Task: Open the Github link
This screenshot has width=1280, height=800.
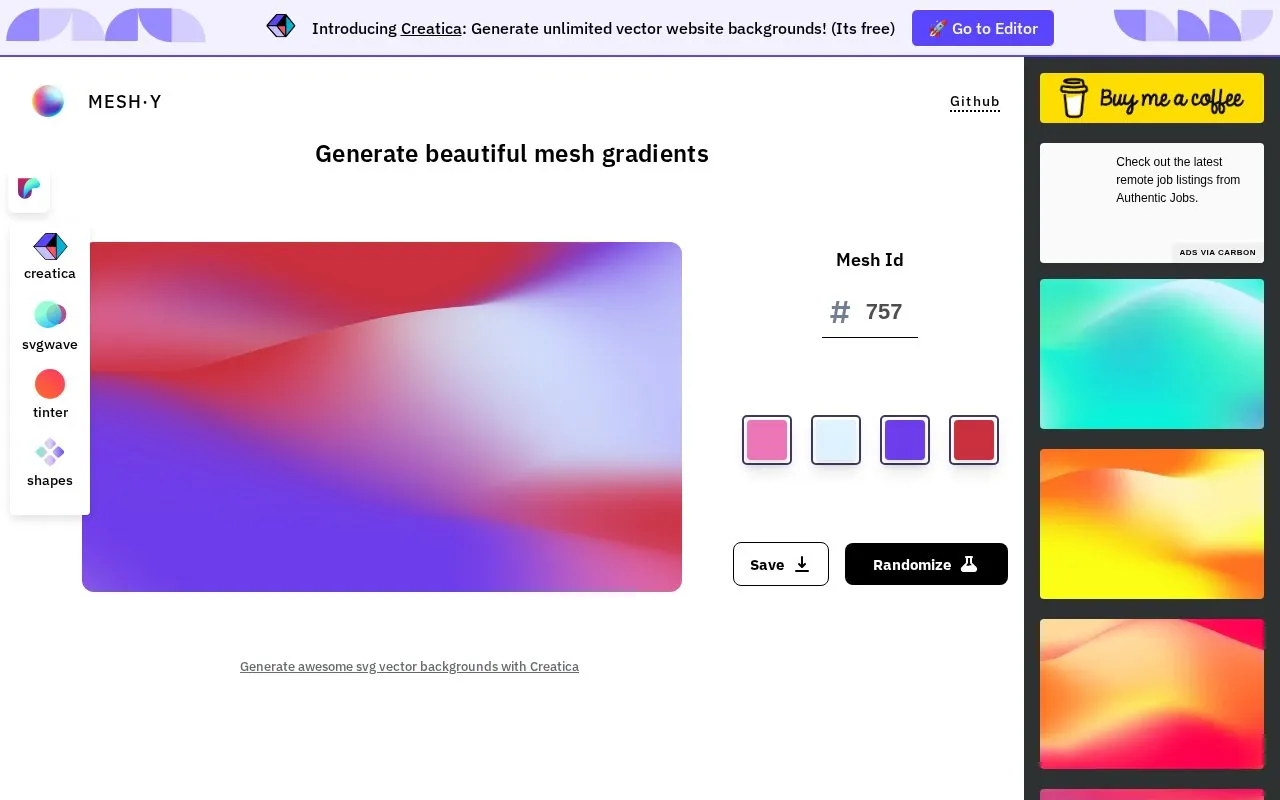Action: tap(975, 101)
